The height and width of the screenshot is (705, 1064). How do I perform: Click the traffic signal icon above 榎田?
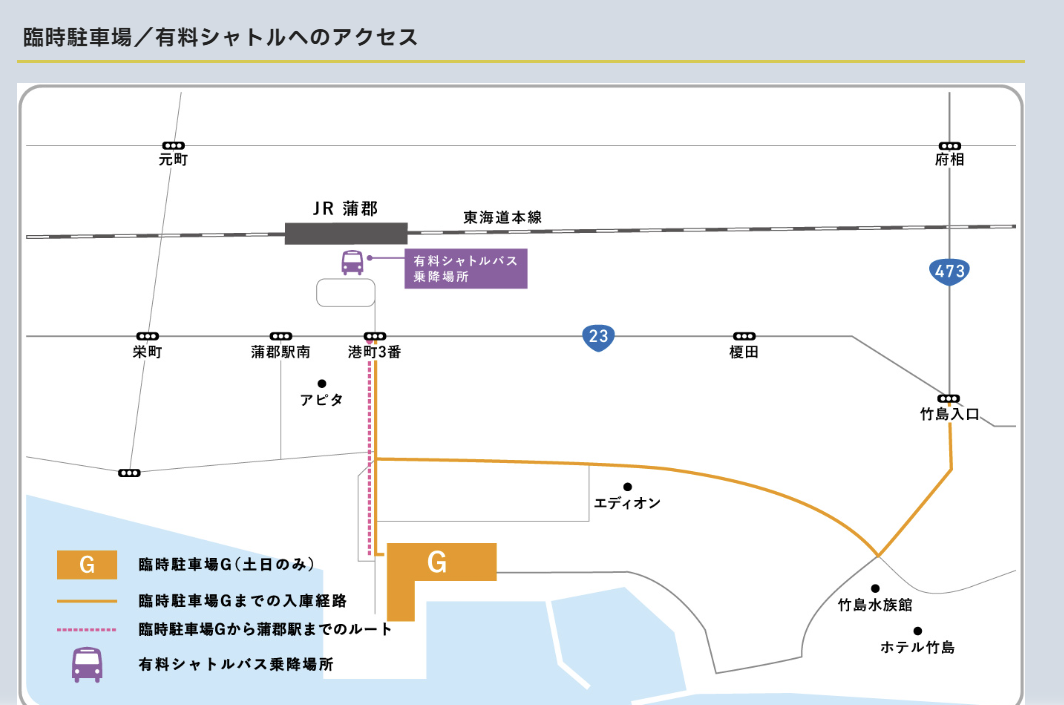744,337
